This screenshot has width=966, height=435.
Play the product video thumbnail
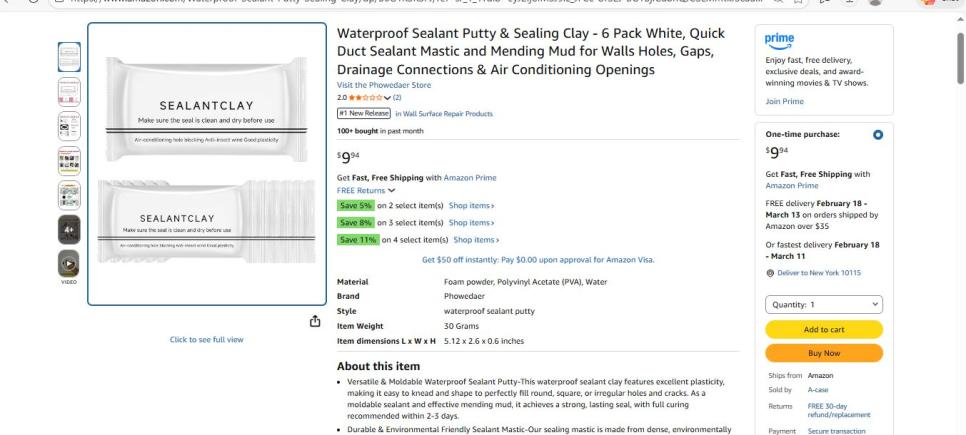point(69,264)
